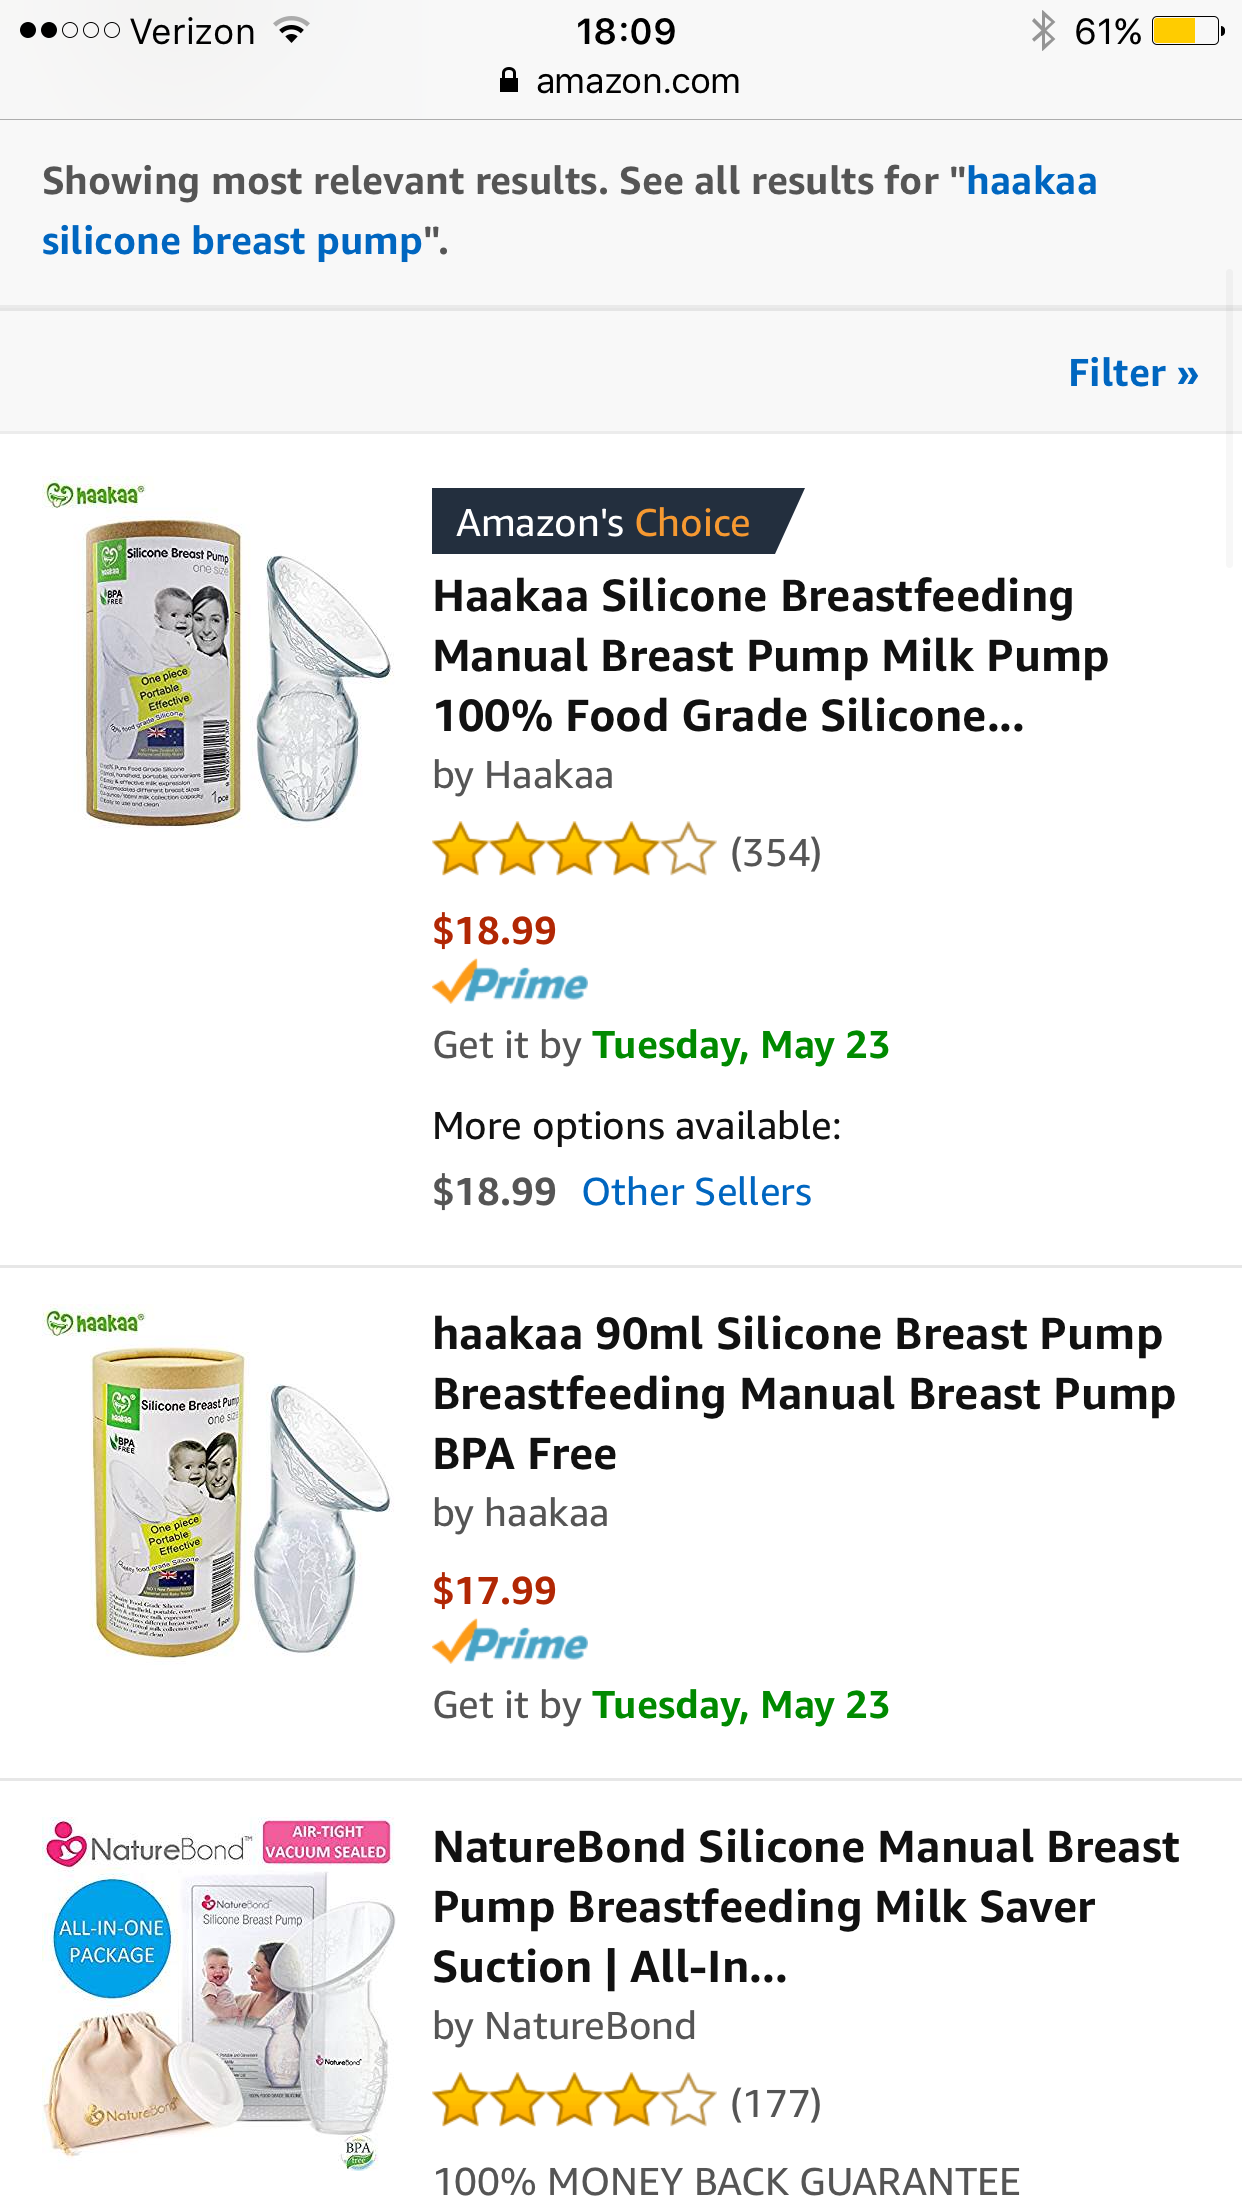1242x2208 pixels.
Task: Open Other Sellers for the Haakaa pump
Action: pos(697,1192)
